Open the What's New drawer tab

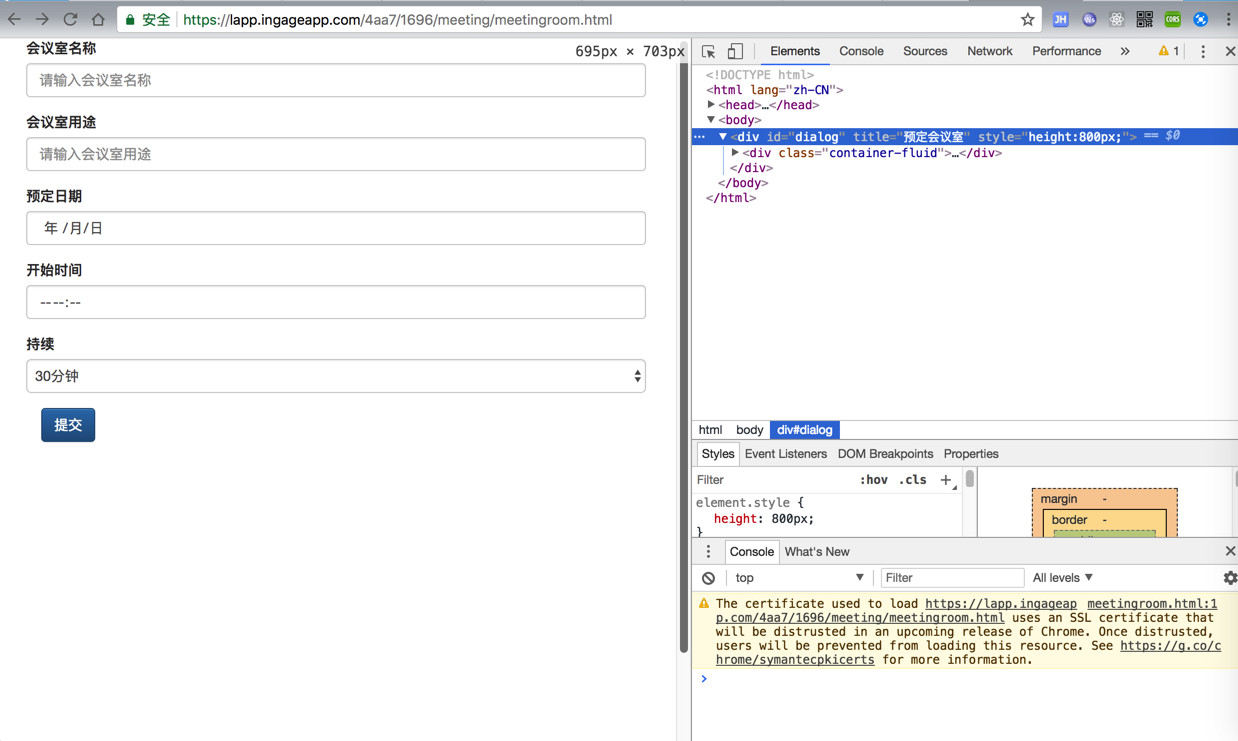click(x=817, y=552)
